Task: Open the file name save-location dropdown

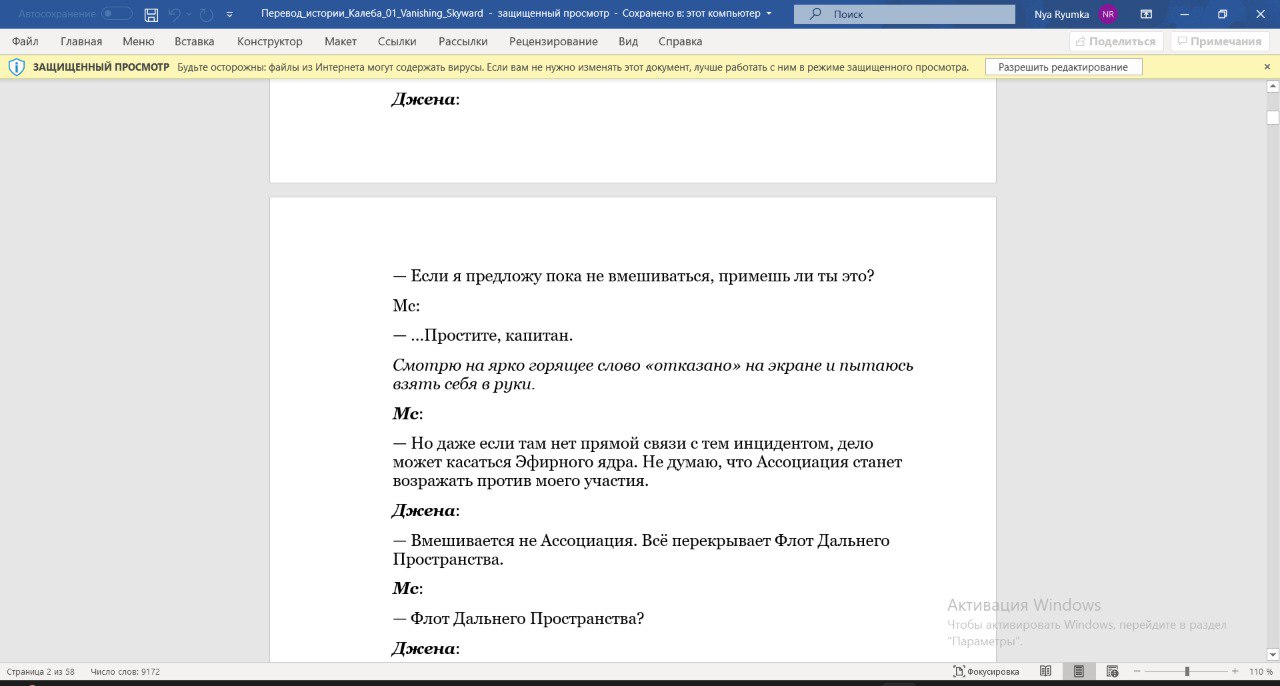Action: pyautogui.click(x=768, y=14)
